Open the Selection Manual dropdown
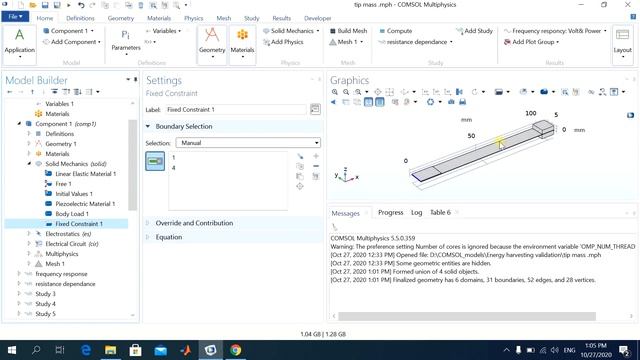 [248, 143]
